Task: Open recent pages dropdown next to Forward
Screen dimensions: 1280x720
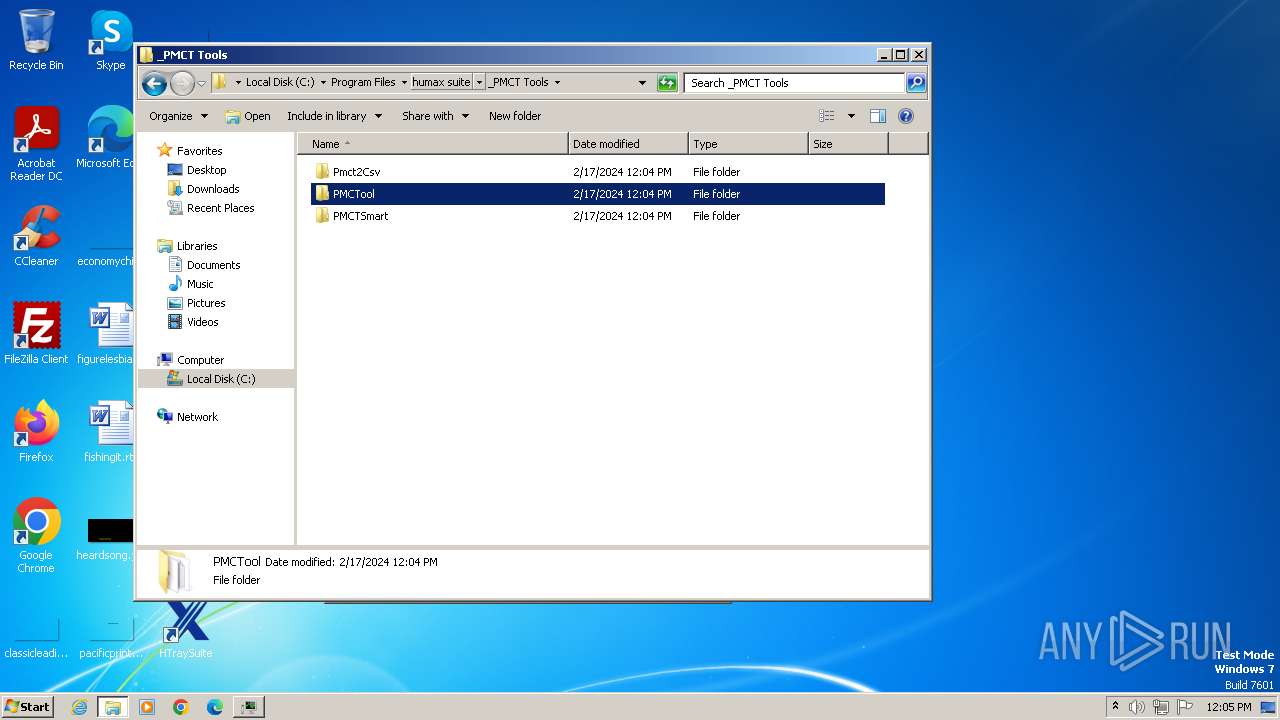Action: pos(201,83)
